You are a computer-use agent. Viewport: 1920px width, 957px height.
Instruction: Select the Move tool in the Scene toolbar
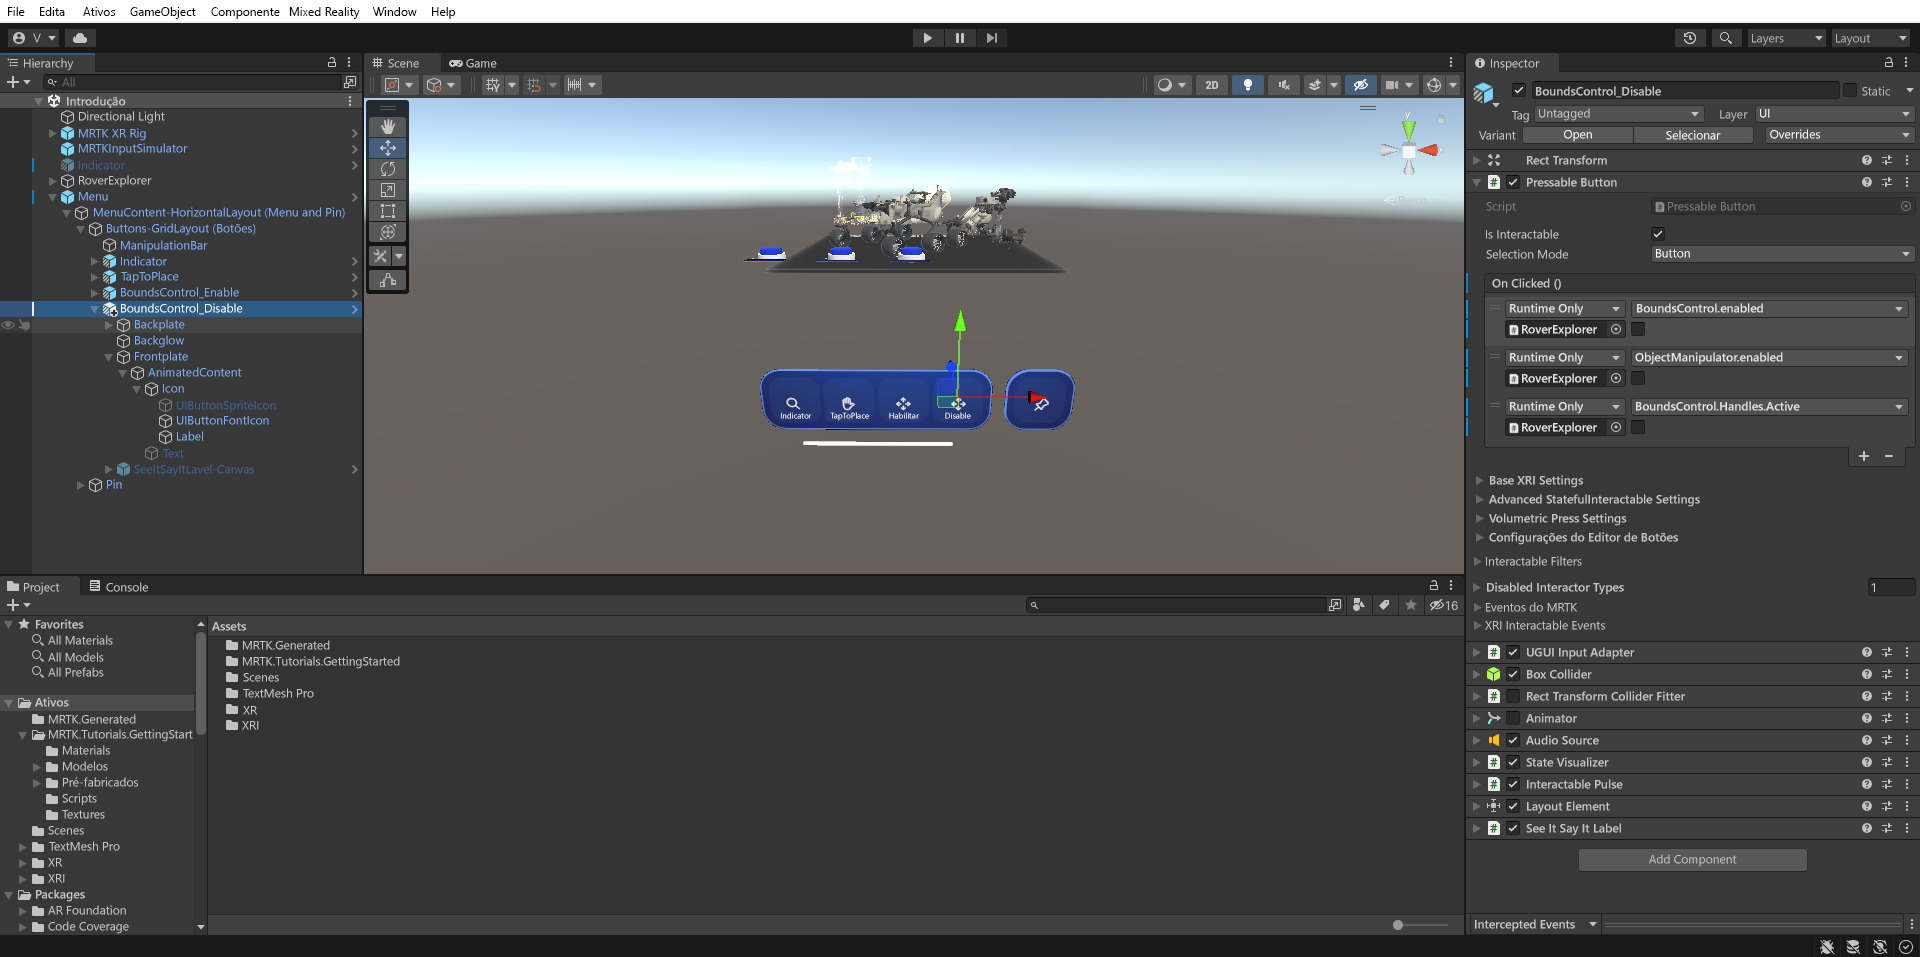[x=387, y=148]
